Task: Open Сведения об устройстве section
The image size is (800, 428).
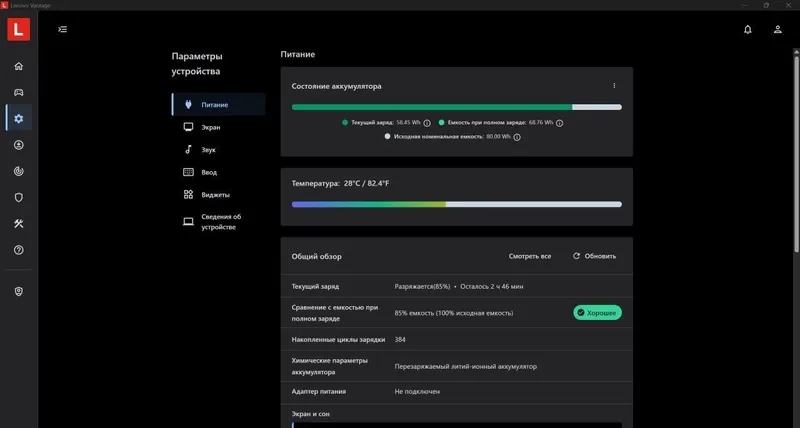Action: pyautogui.click(x=219, y=222)
